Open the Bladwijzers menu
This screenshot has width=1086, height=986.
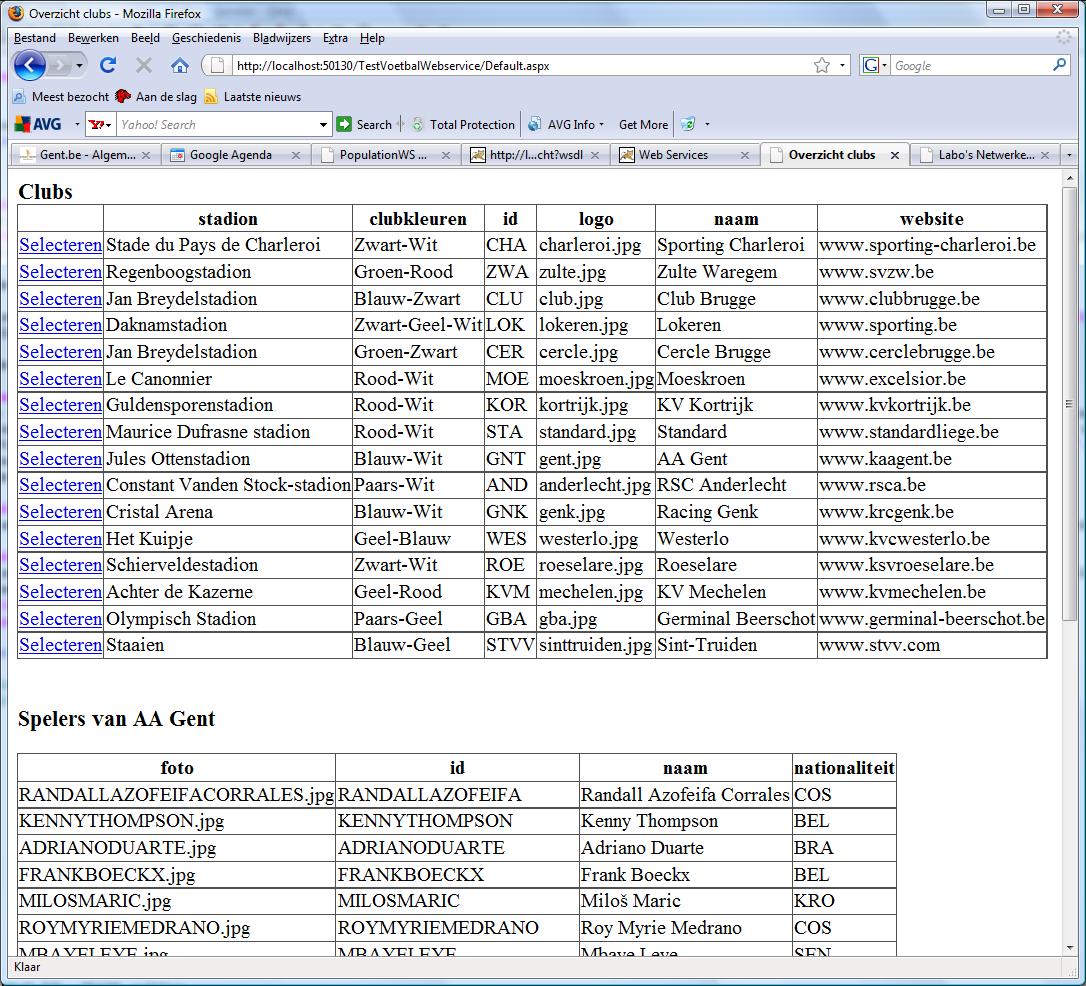pos(281,38)
